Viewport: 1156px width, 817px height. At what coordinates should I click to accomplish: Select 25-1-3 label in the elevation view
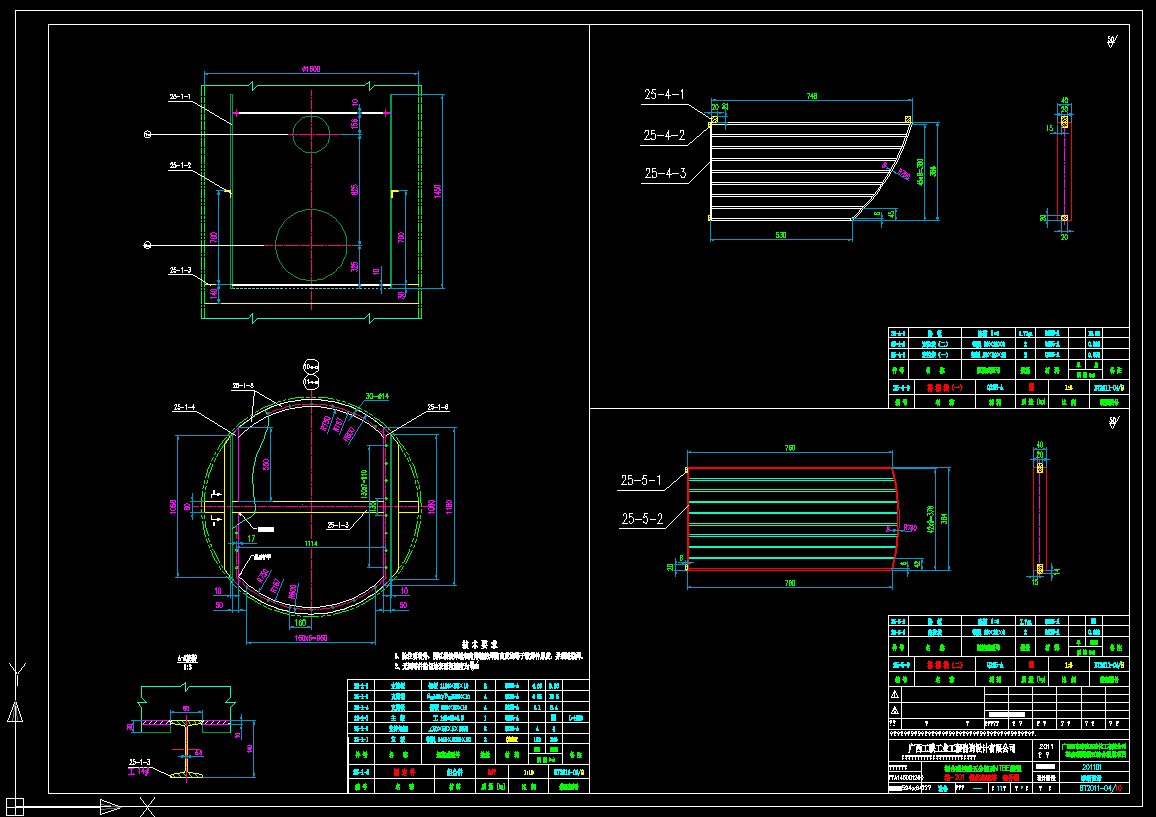[180, 271]
